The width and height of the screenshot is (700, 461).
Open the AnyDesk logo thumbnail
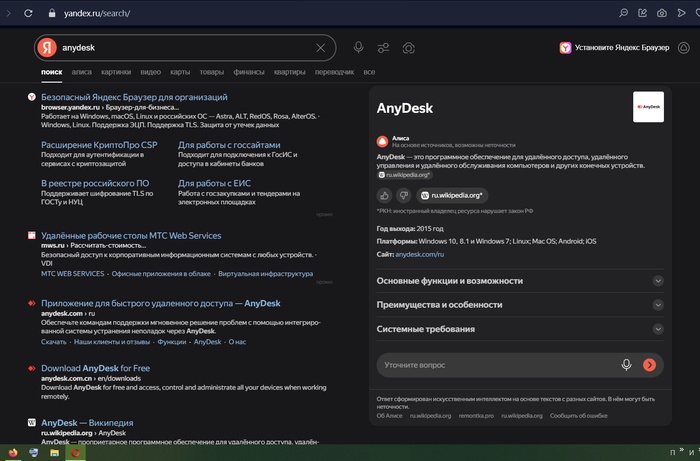[x=648, y=106]
